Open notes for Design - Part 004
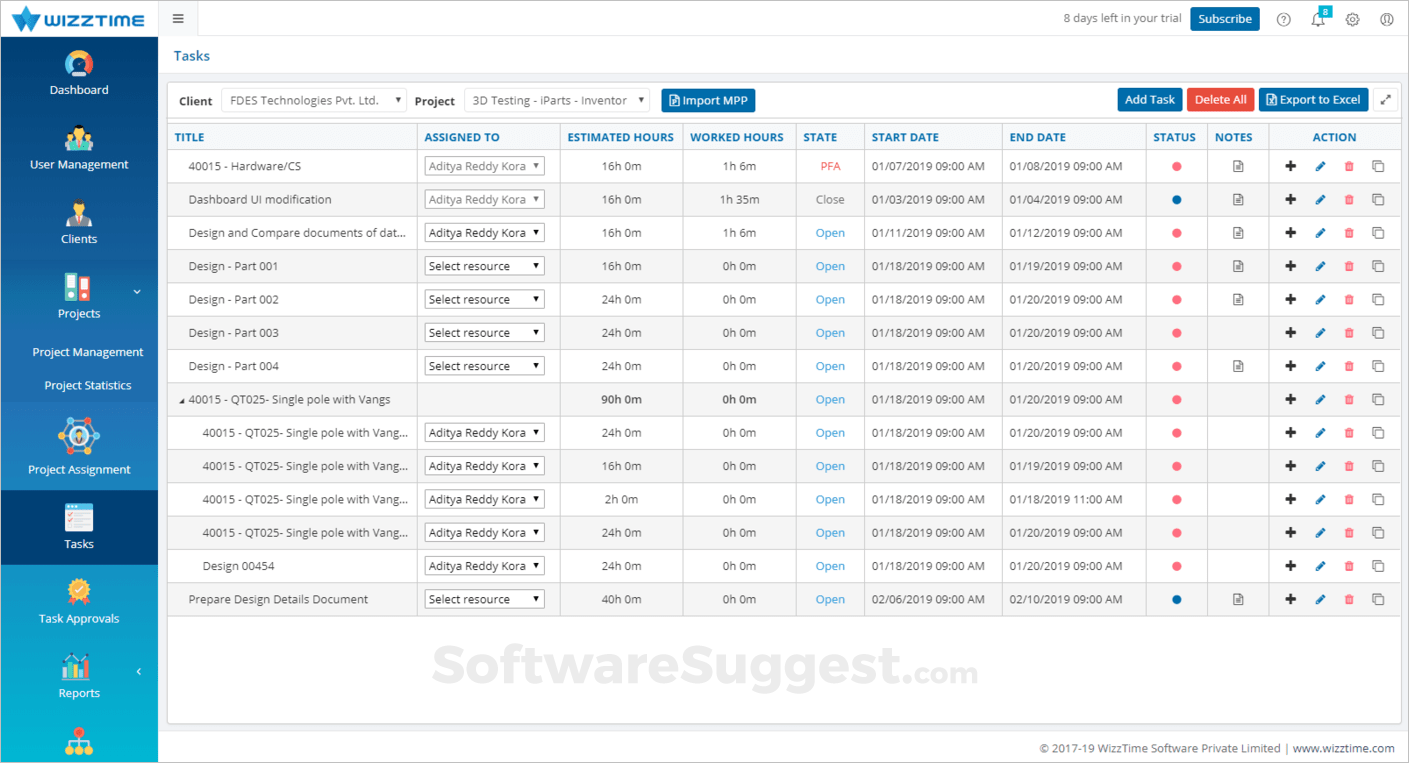Screen dimensions: 1409x763 [1238, 367]
